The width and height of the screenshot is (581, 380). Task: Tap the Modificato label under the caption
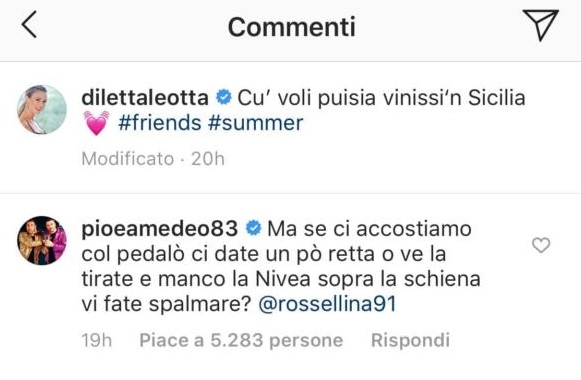[x=128, y=159]
